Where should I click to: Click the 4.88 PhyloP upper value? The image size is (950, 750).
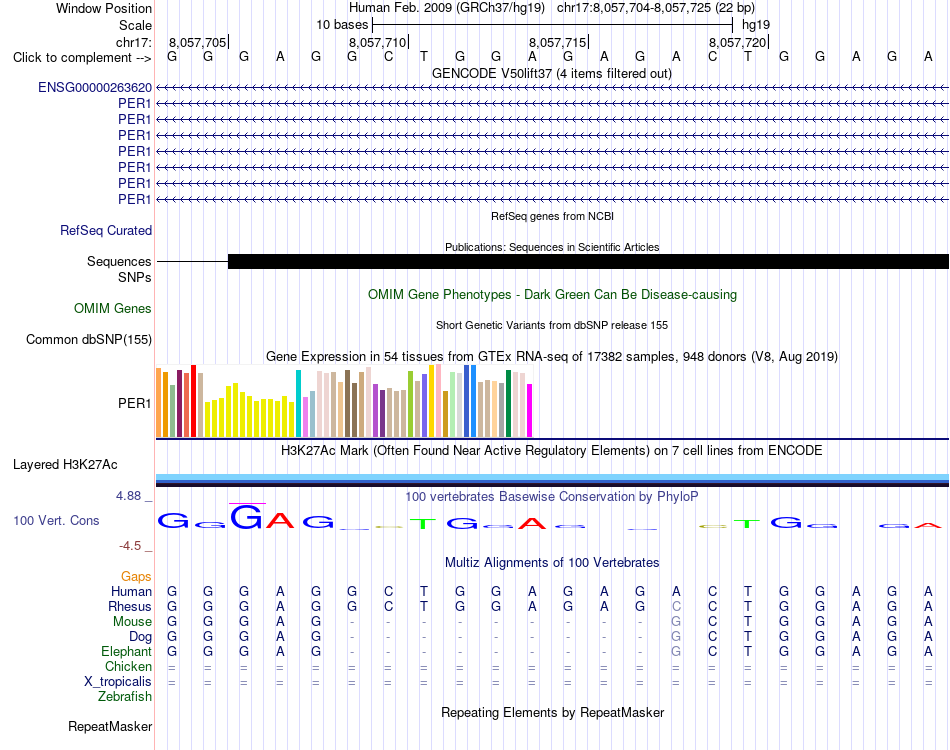coord(128,496)
